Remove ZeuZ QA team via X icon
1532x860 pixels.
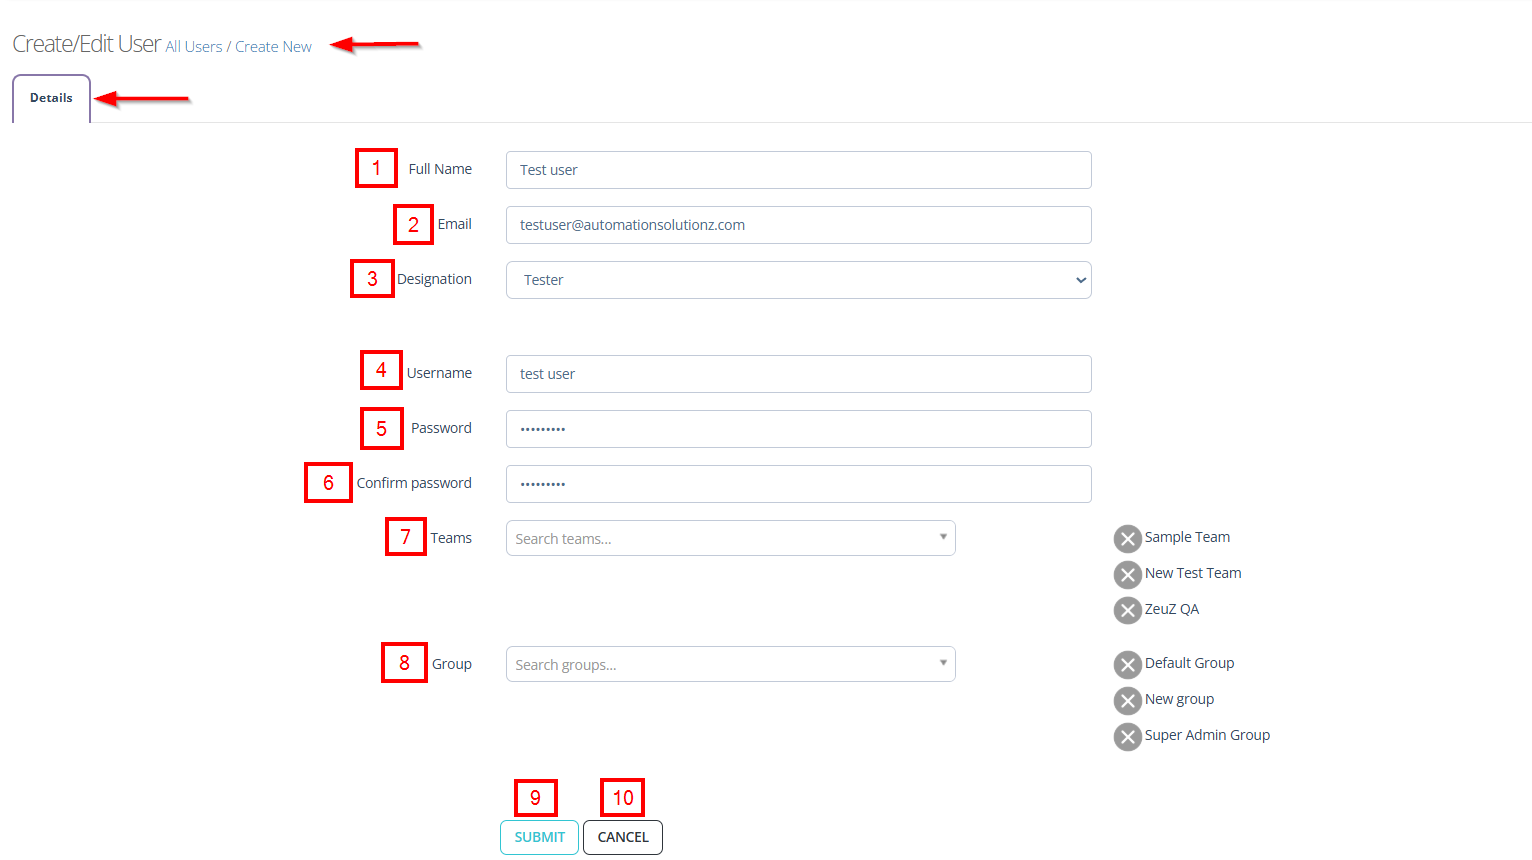(1127, 610)
